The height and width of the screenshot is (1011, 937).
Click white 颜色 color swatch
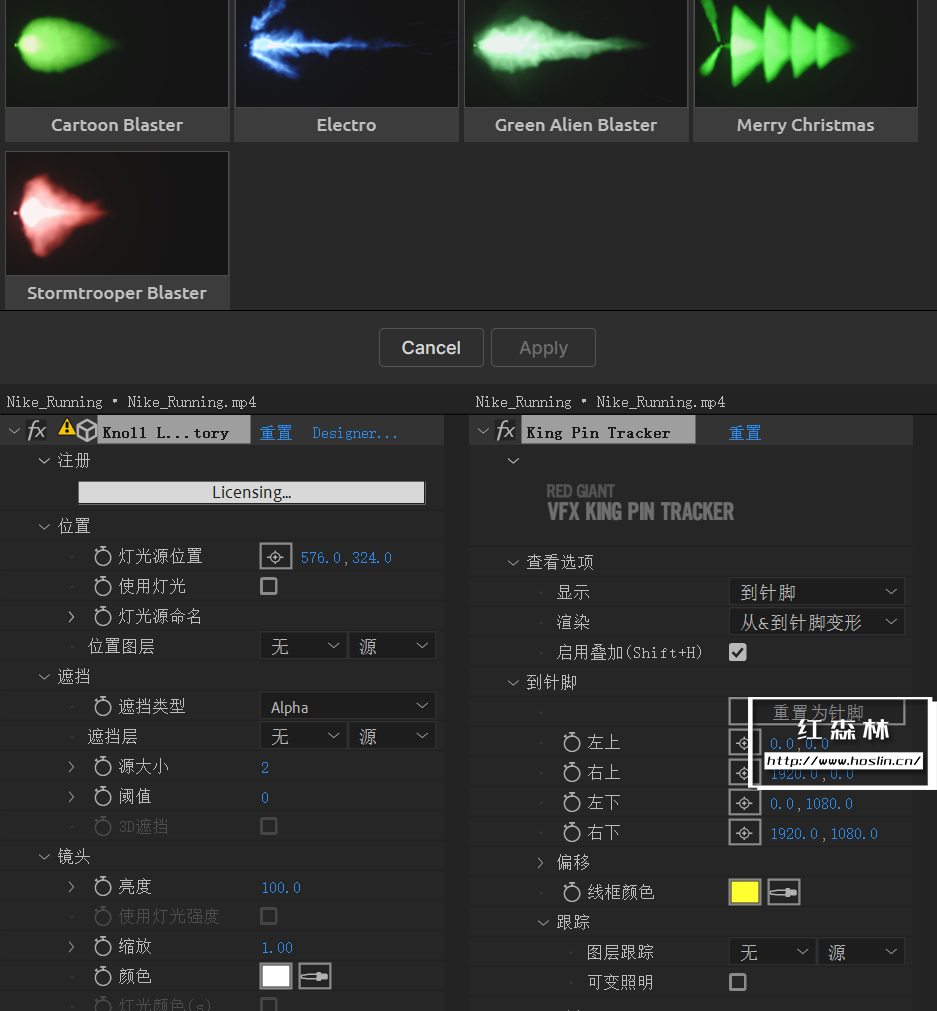tap(275, 976)
